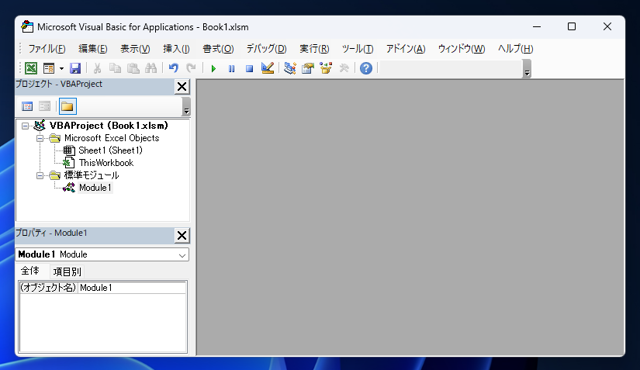Switch to the 全体 properties tab
640x370 pixels.
tap(30, 271)
